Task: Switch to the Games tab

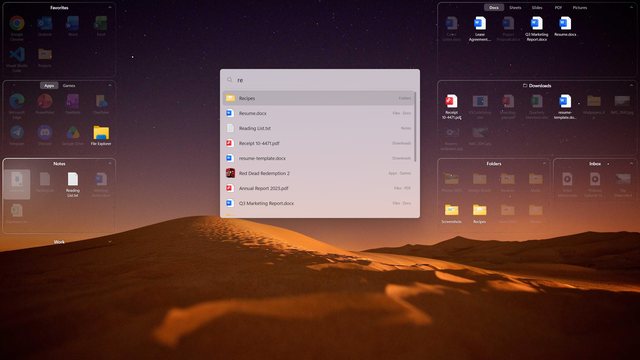Action: coord(69,86)
